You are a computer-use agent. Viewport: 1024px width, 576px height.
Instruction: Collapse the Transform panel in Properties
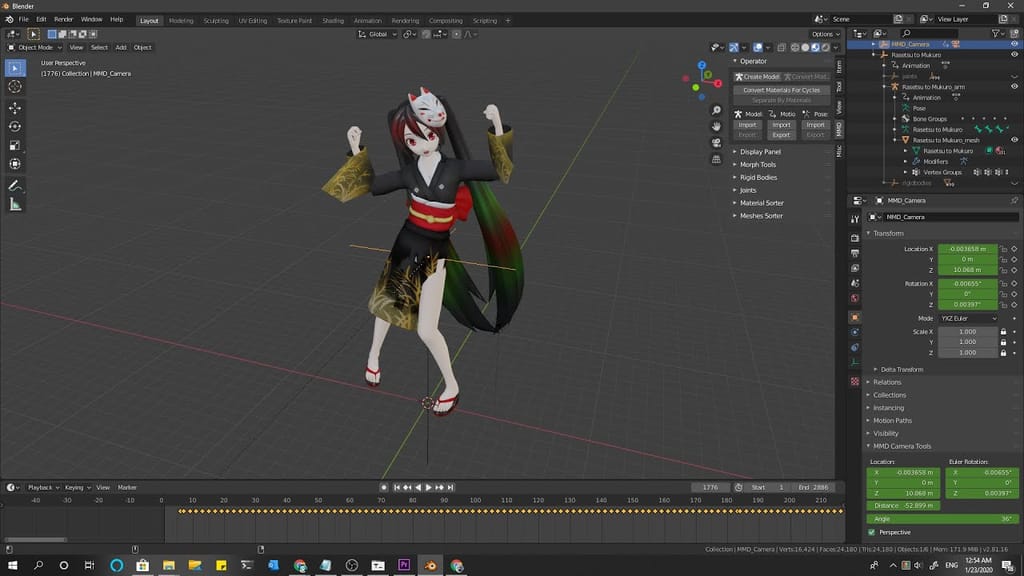(880, 233)
